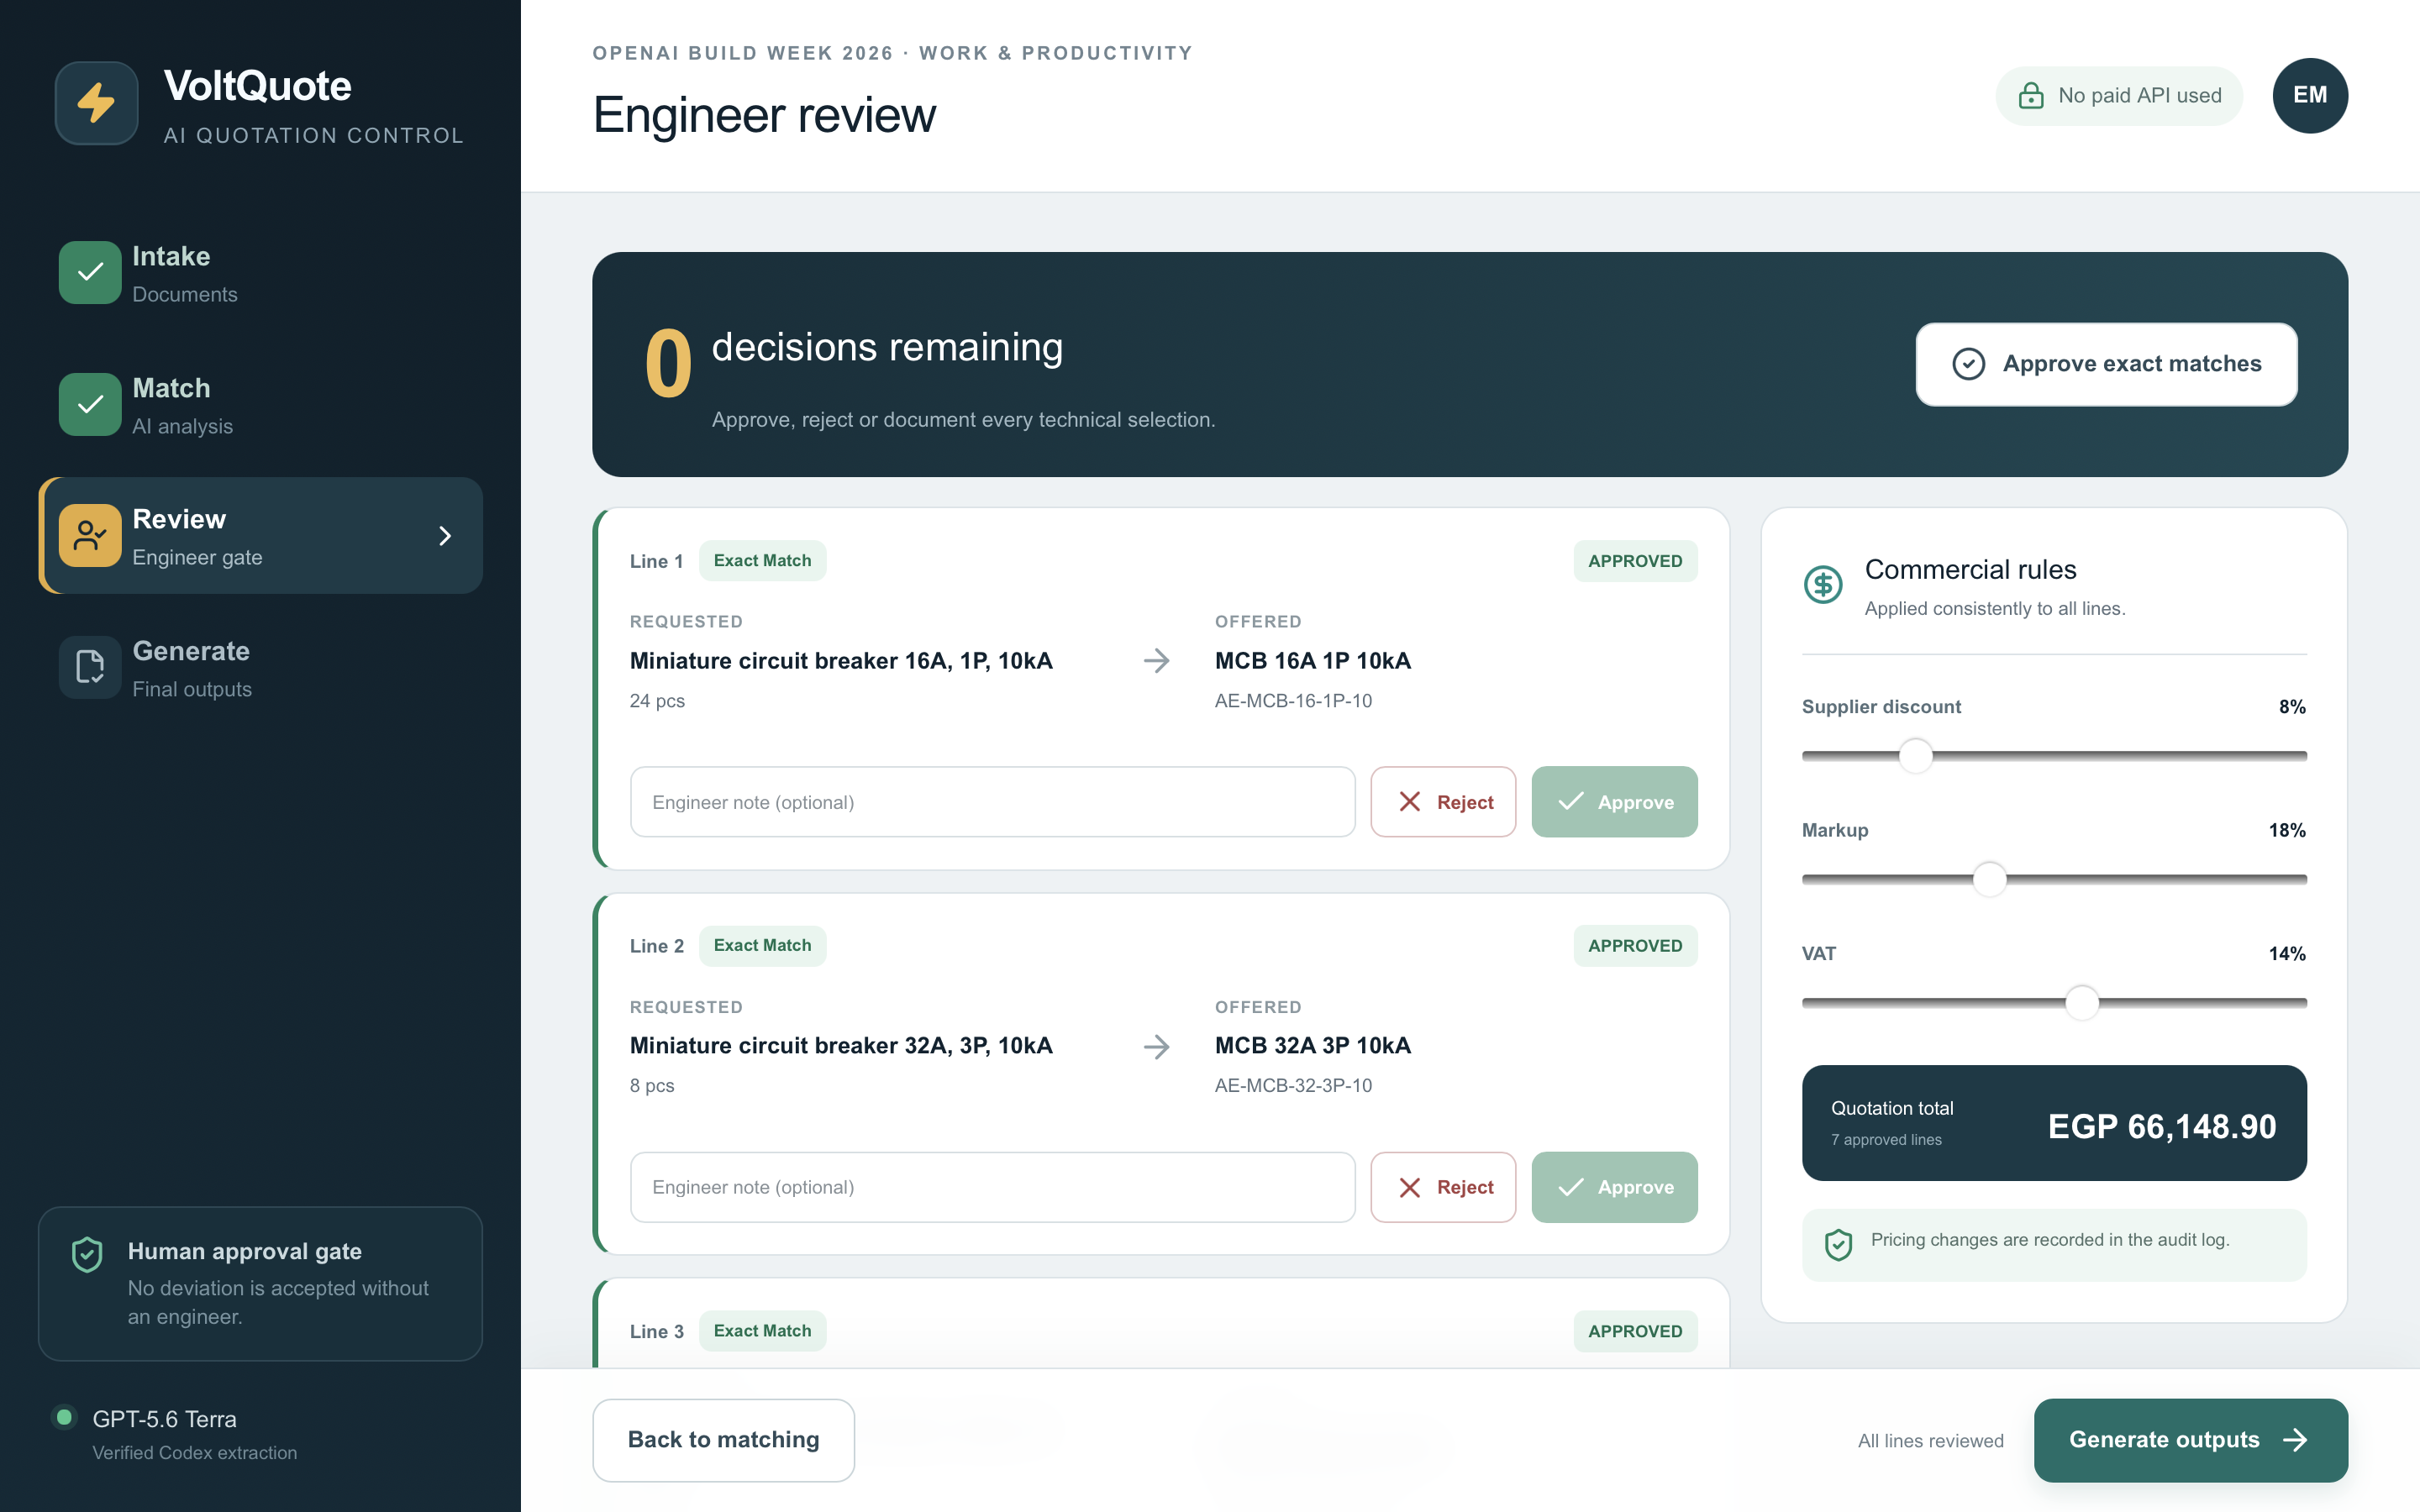The image size is (2420, 1512).
Task: Click the '7 approved lines' text
Action: tap(1886, 1140)
